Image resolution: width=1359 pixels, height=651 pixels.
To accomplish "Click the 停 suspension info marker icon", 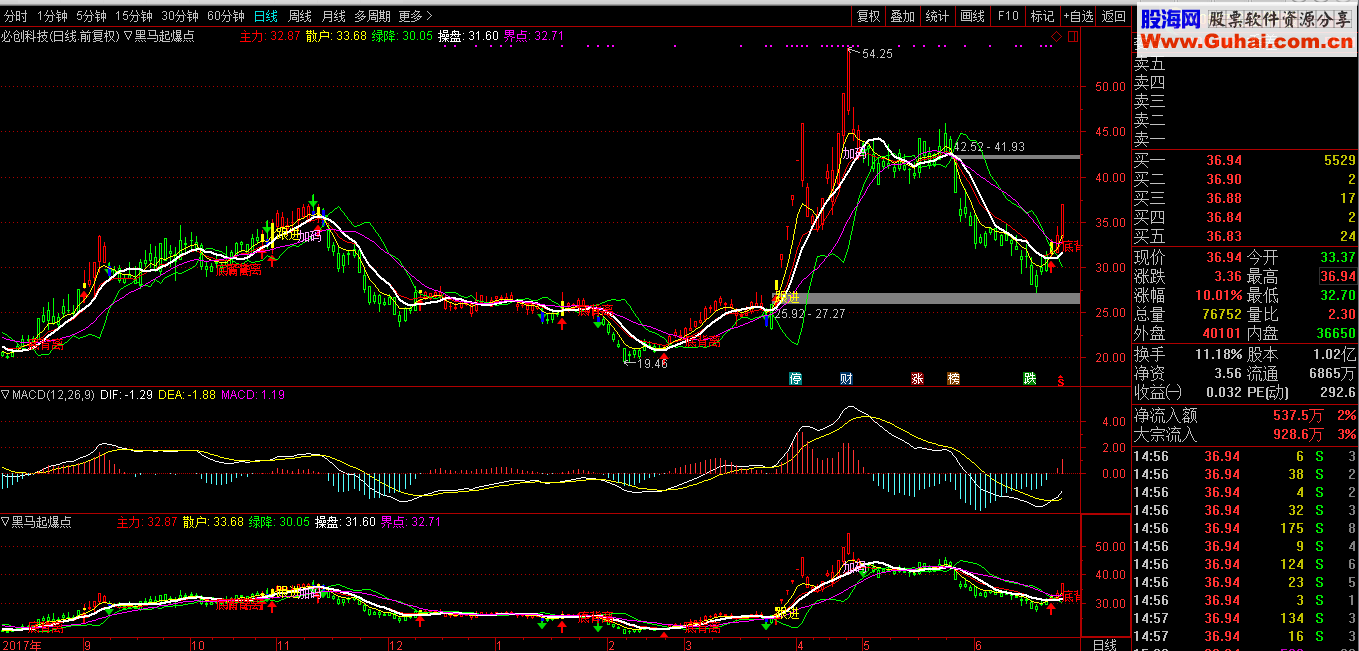I will (796, 379).
